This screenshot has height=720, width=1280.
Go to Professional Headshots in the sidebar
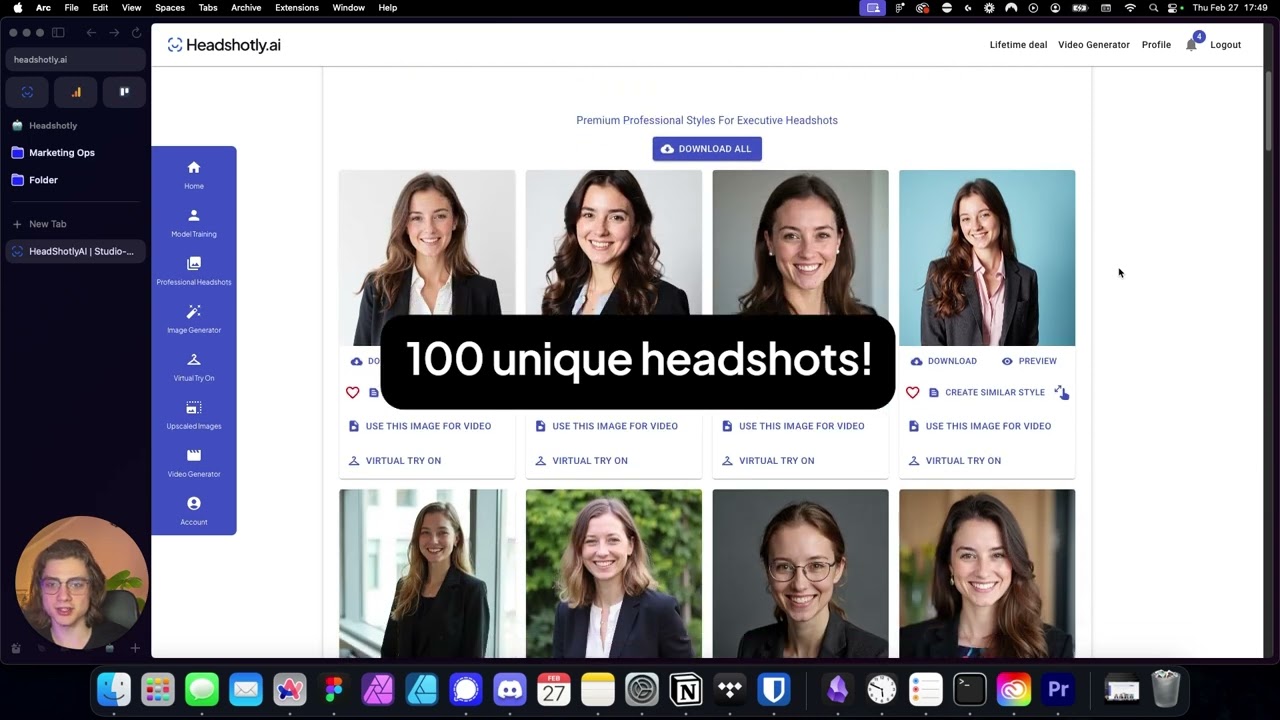point(194,270)
